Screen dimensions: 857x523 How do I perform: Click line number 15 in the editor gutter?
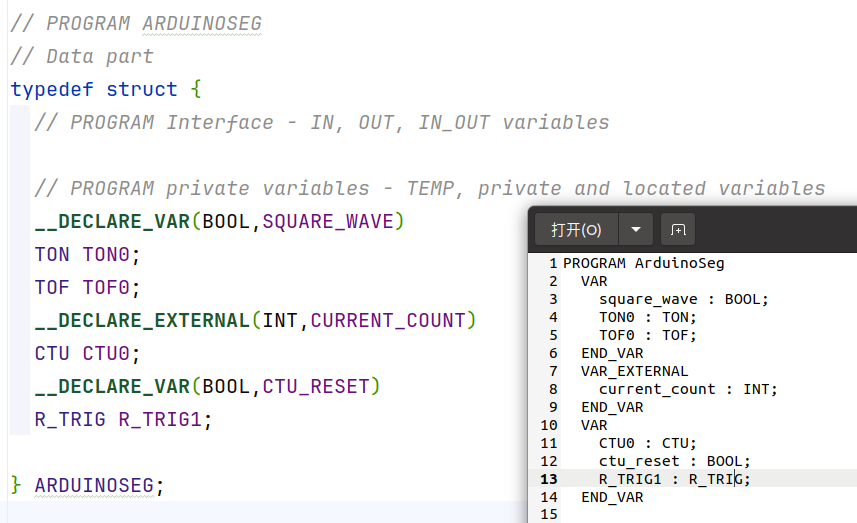click(549, 514)
